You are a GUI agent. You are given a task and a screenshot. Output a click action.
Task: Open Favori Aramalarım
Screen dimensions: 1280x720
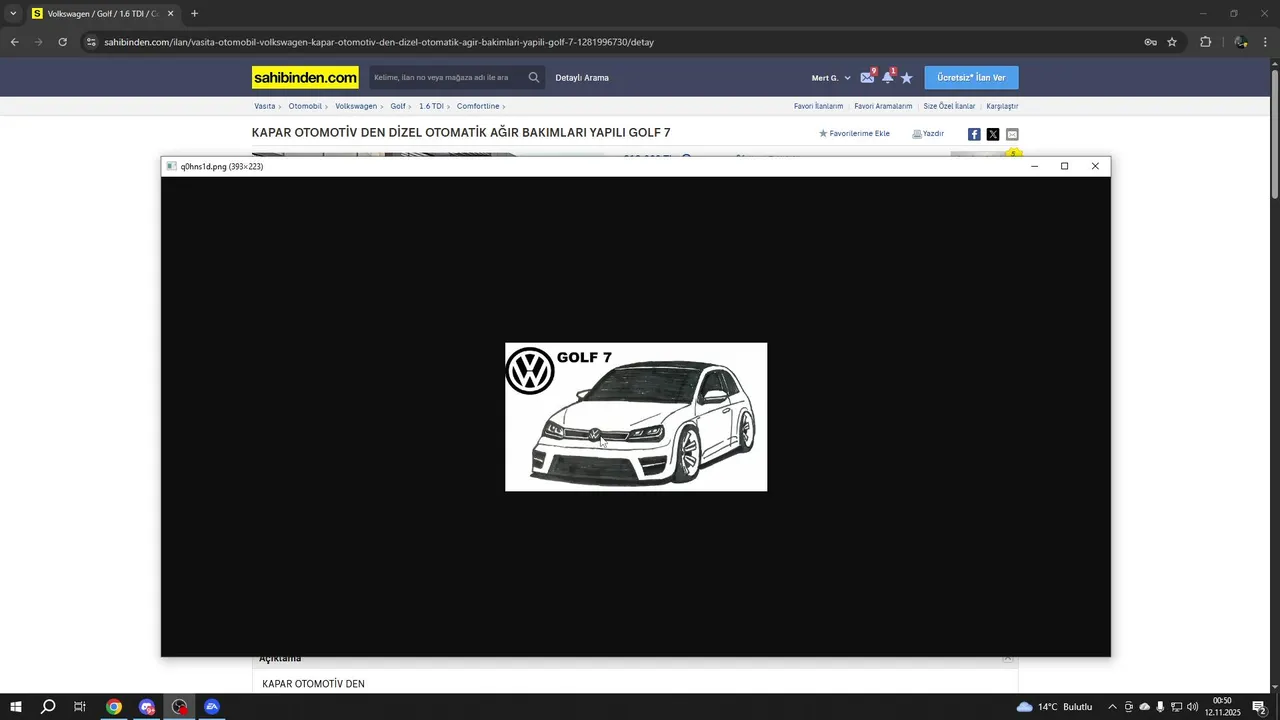(x=883, y=106)
